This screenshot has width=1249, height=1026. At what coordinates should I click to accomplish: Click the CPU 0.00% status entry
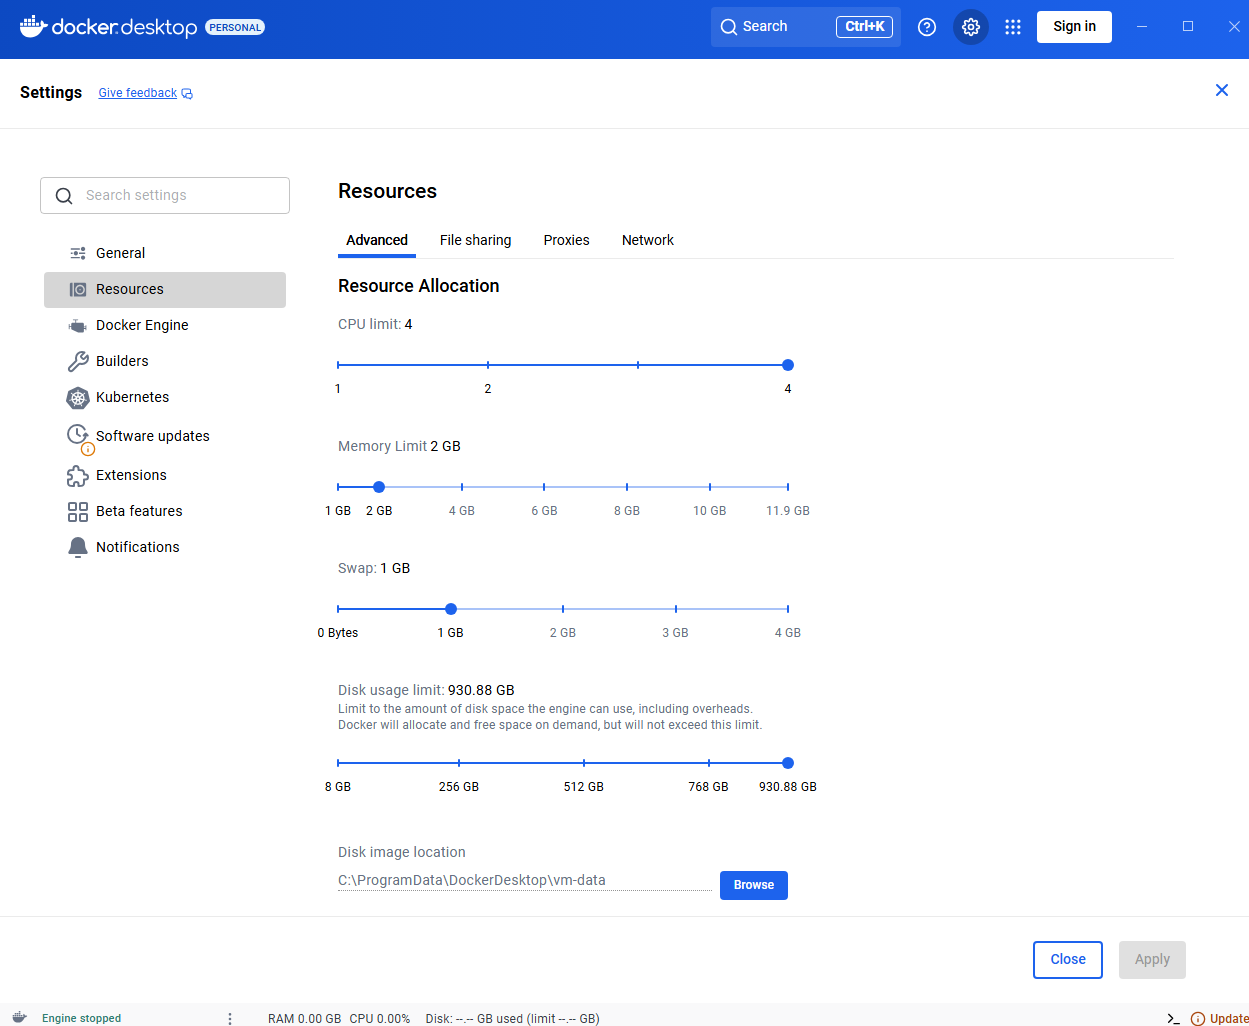[380, 1019]
